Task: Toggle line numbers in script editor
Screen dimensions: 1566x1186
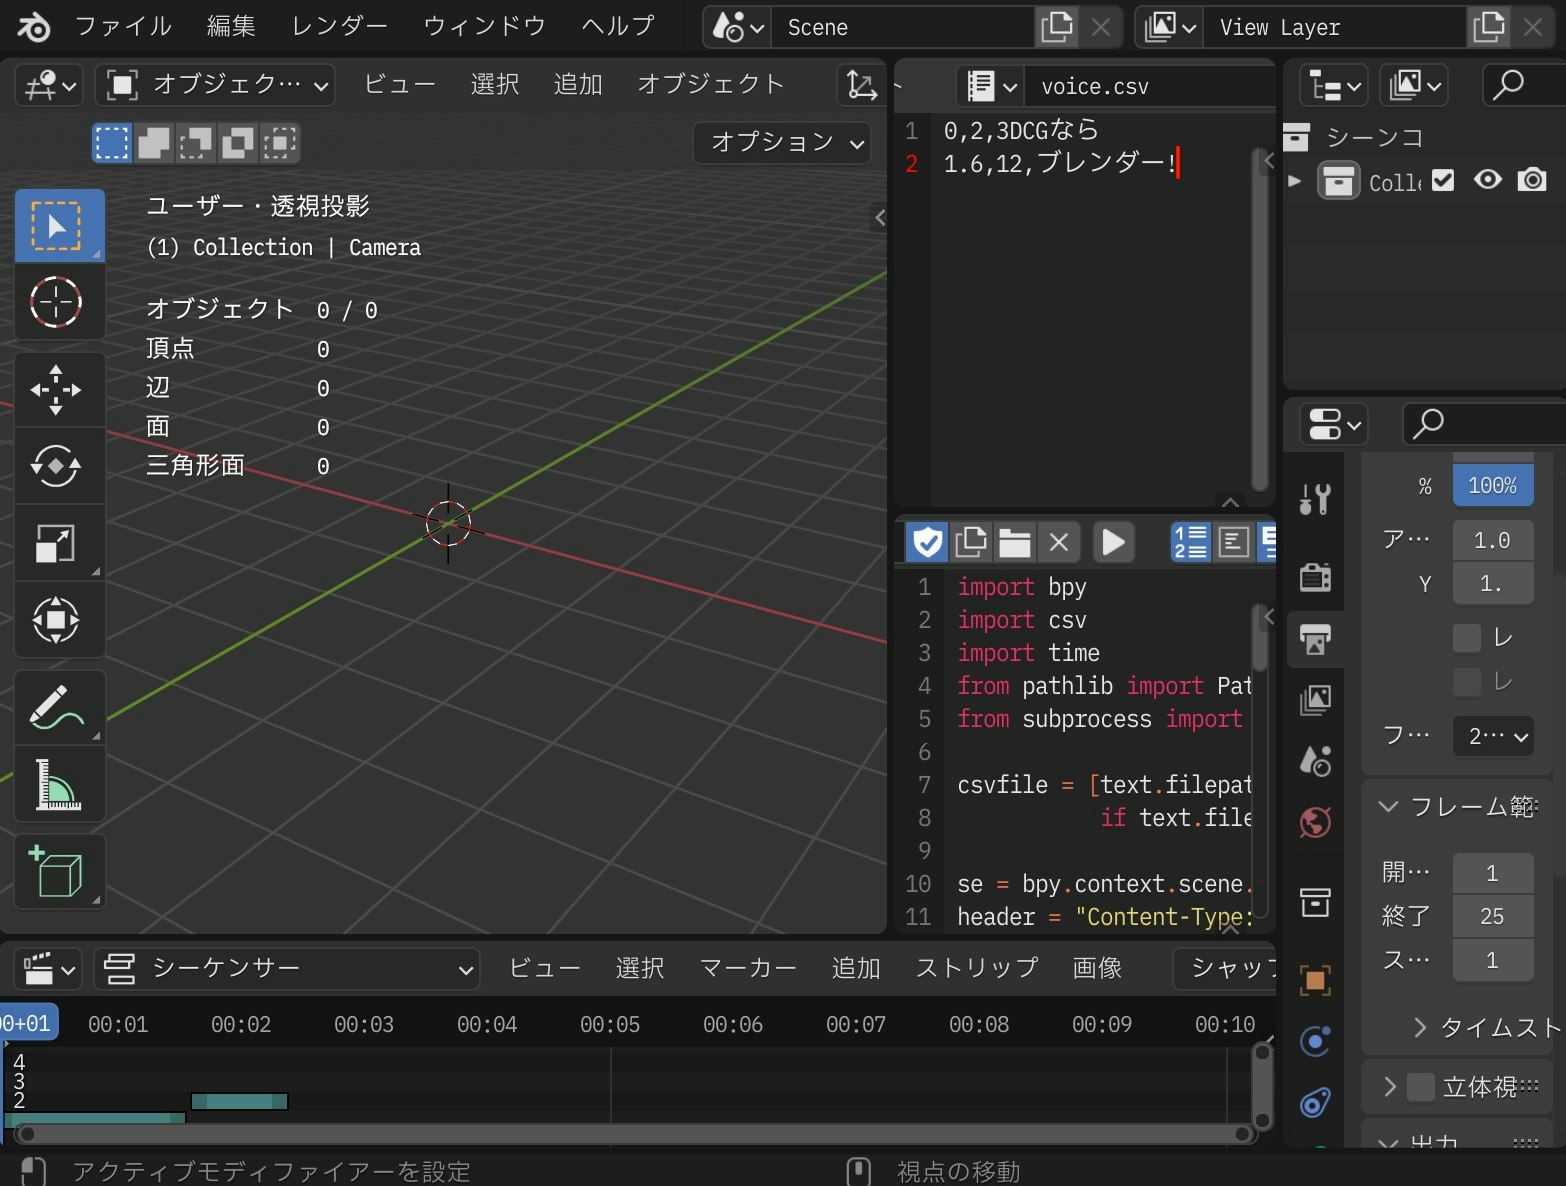Action: point(1191,542)
